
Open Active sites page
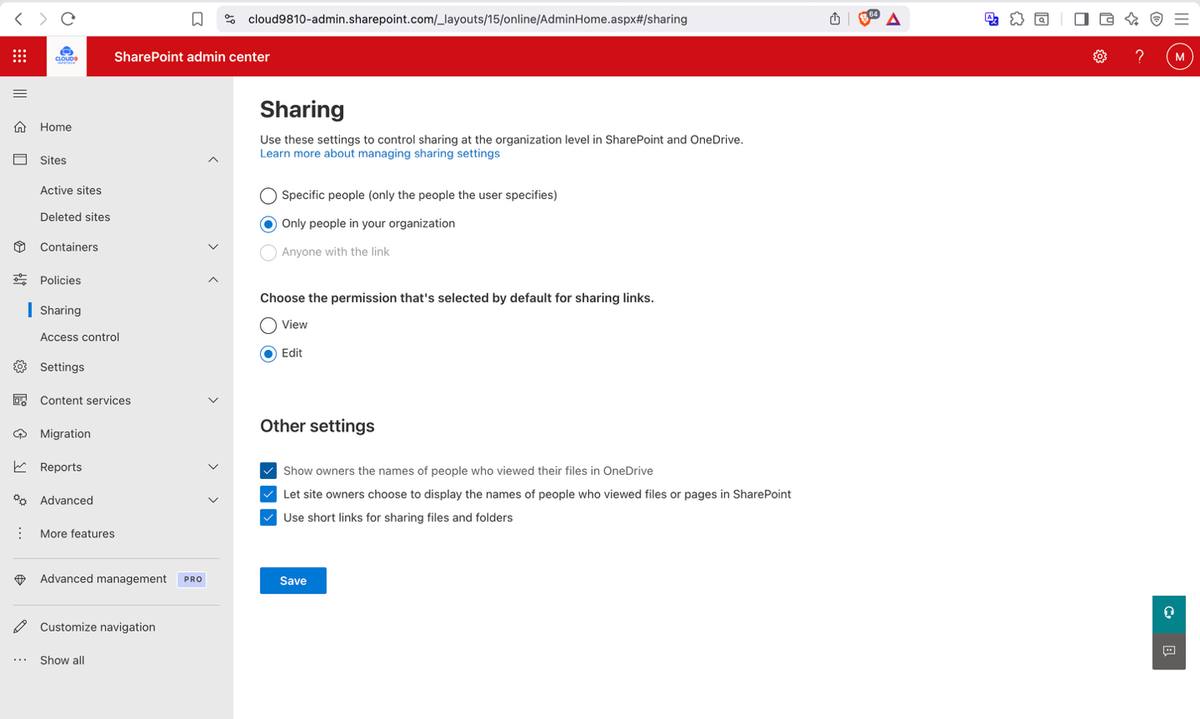coord(71,190)
